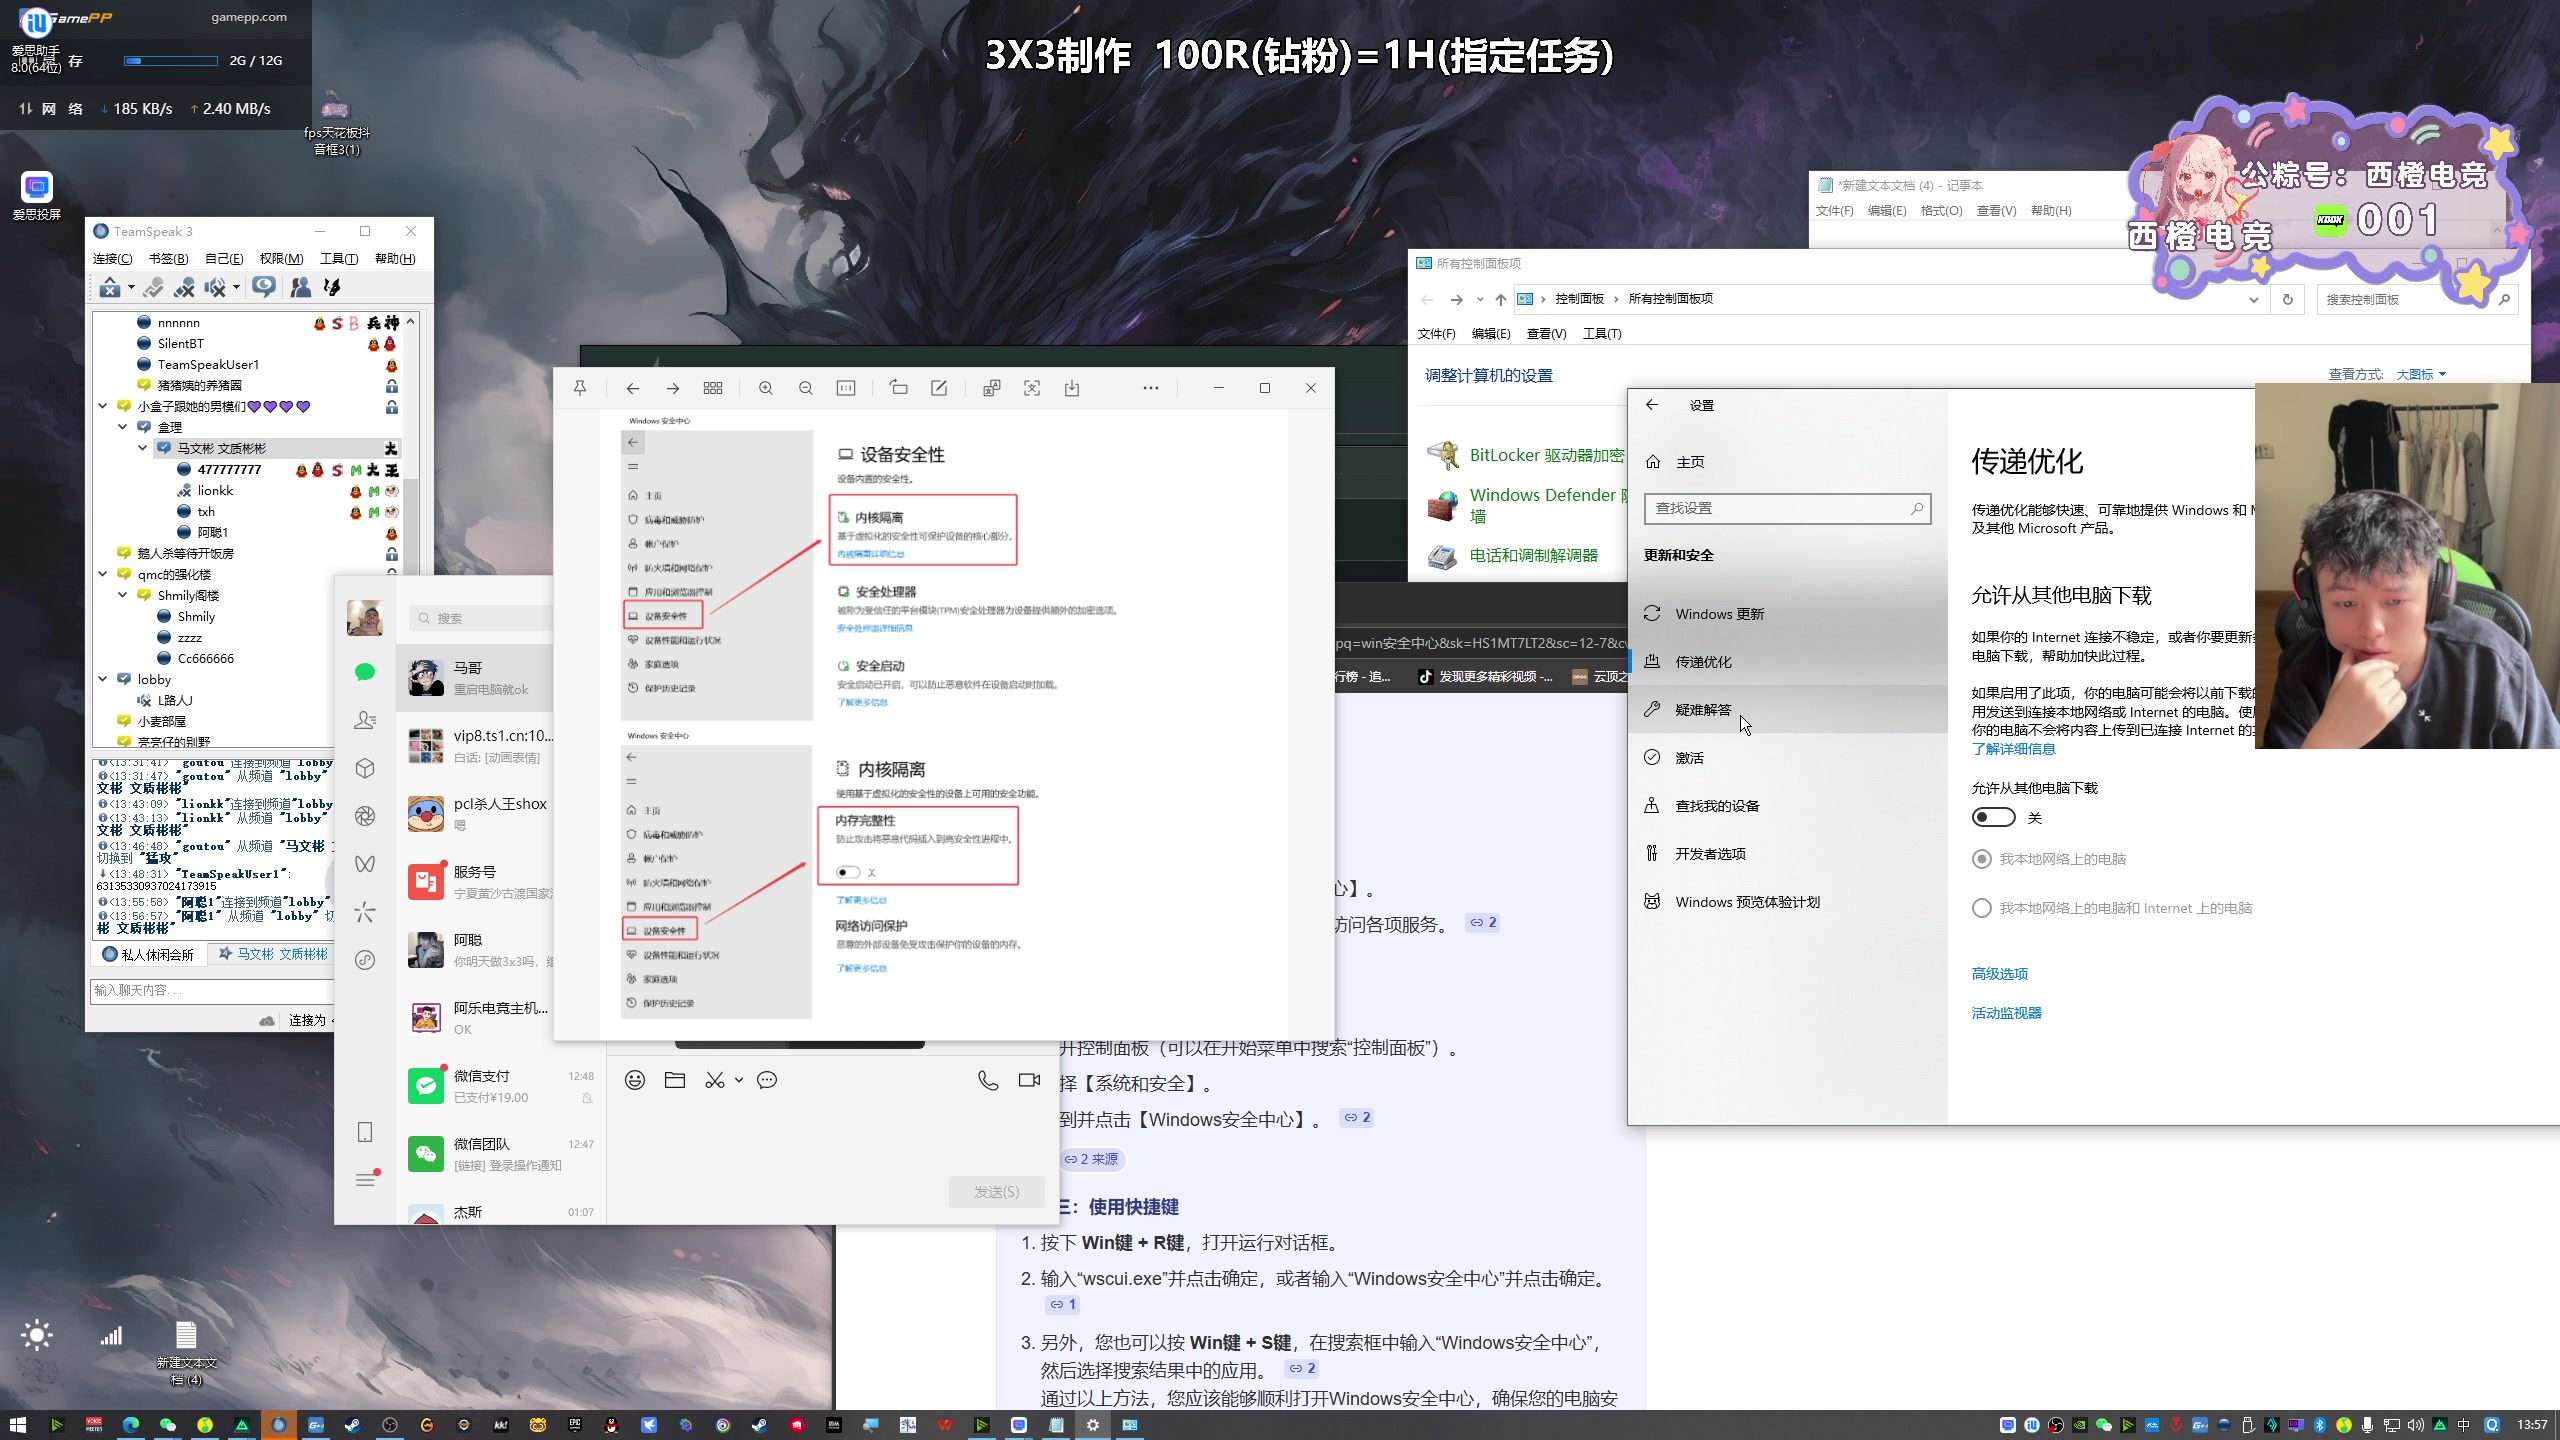This screenshot has width=2560, height=1440.
Task: Go to previous image in the image viewer
Action: tap(632, 388)
